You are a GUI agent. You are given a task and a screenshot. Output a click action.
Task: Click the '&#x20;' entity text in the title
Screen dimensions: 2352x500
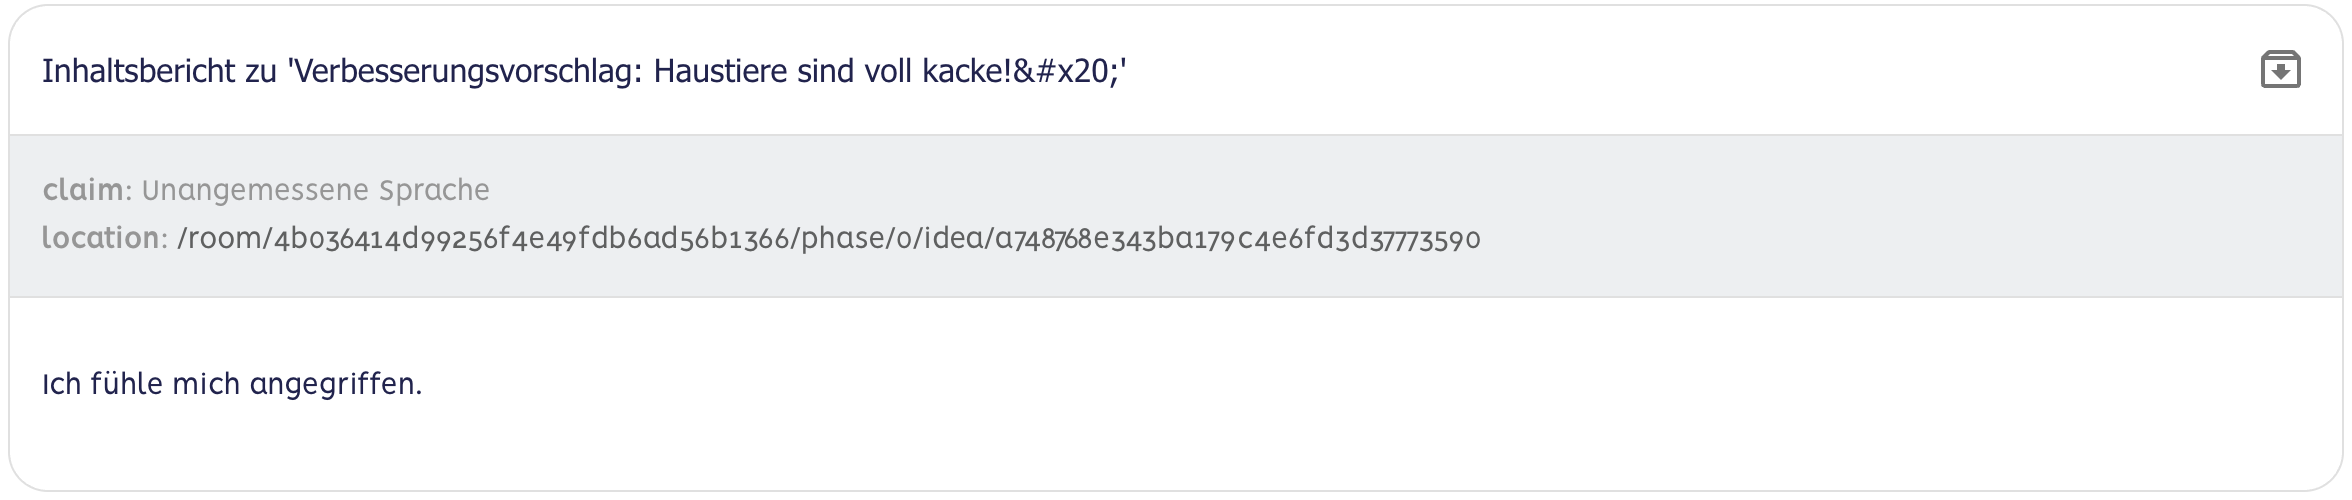1068,72
